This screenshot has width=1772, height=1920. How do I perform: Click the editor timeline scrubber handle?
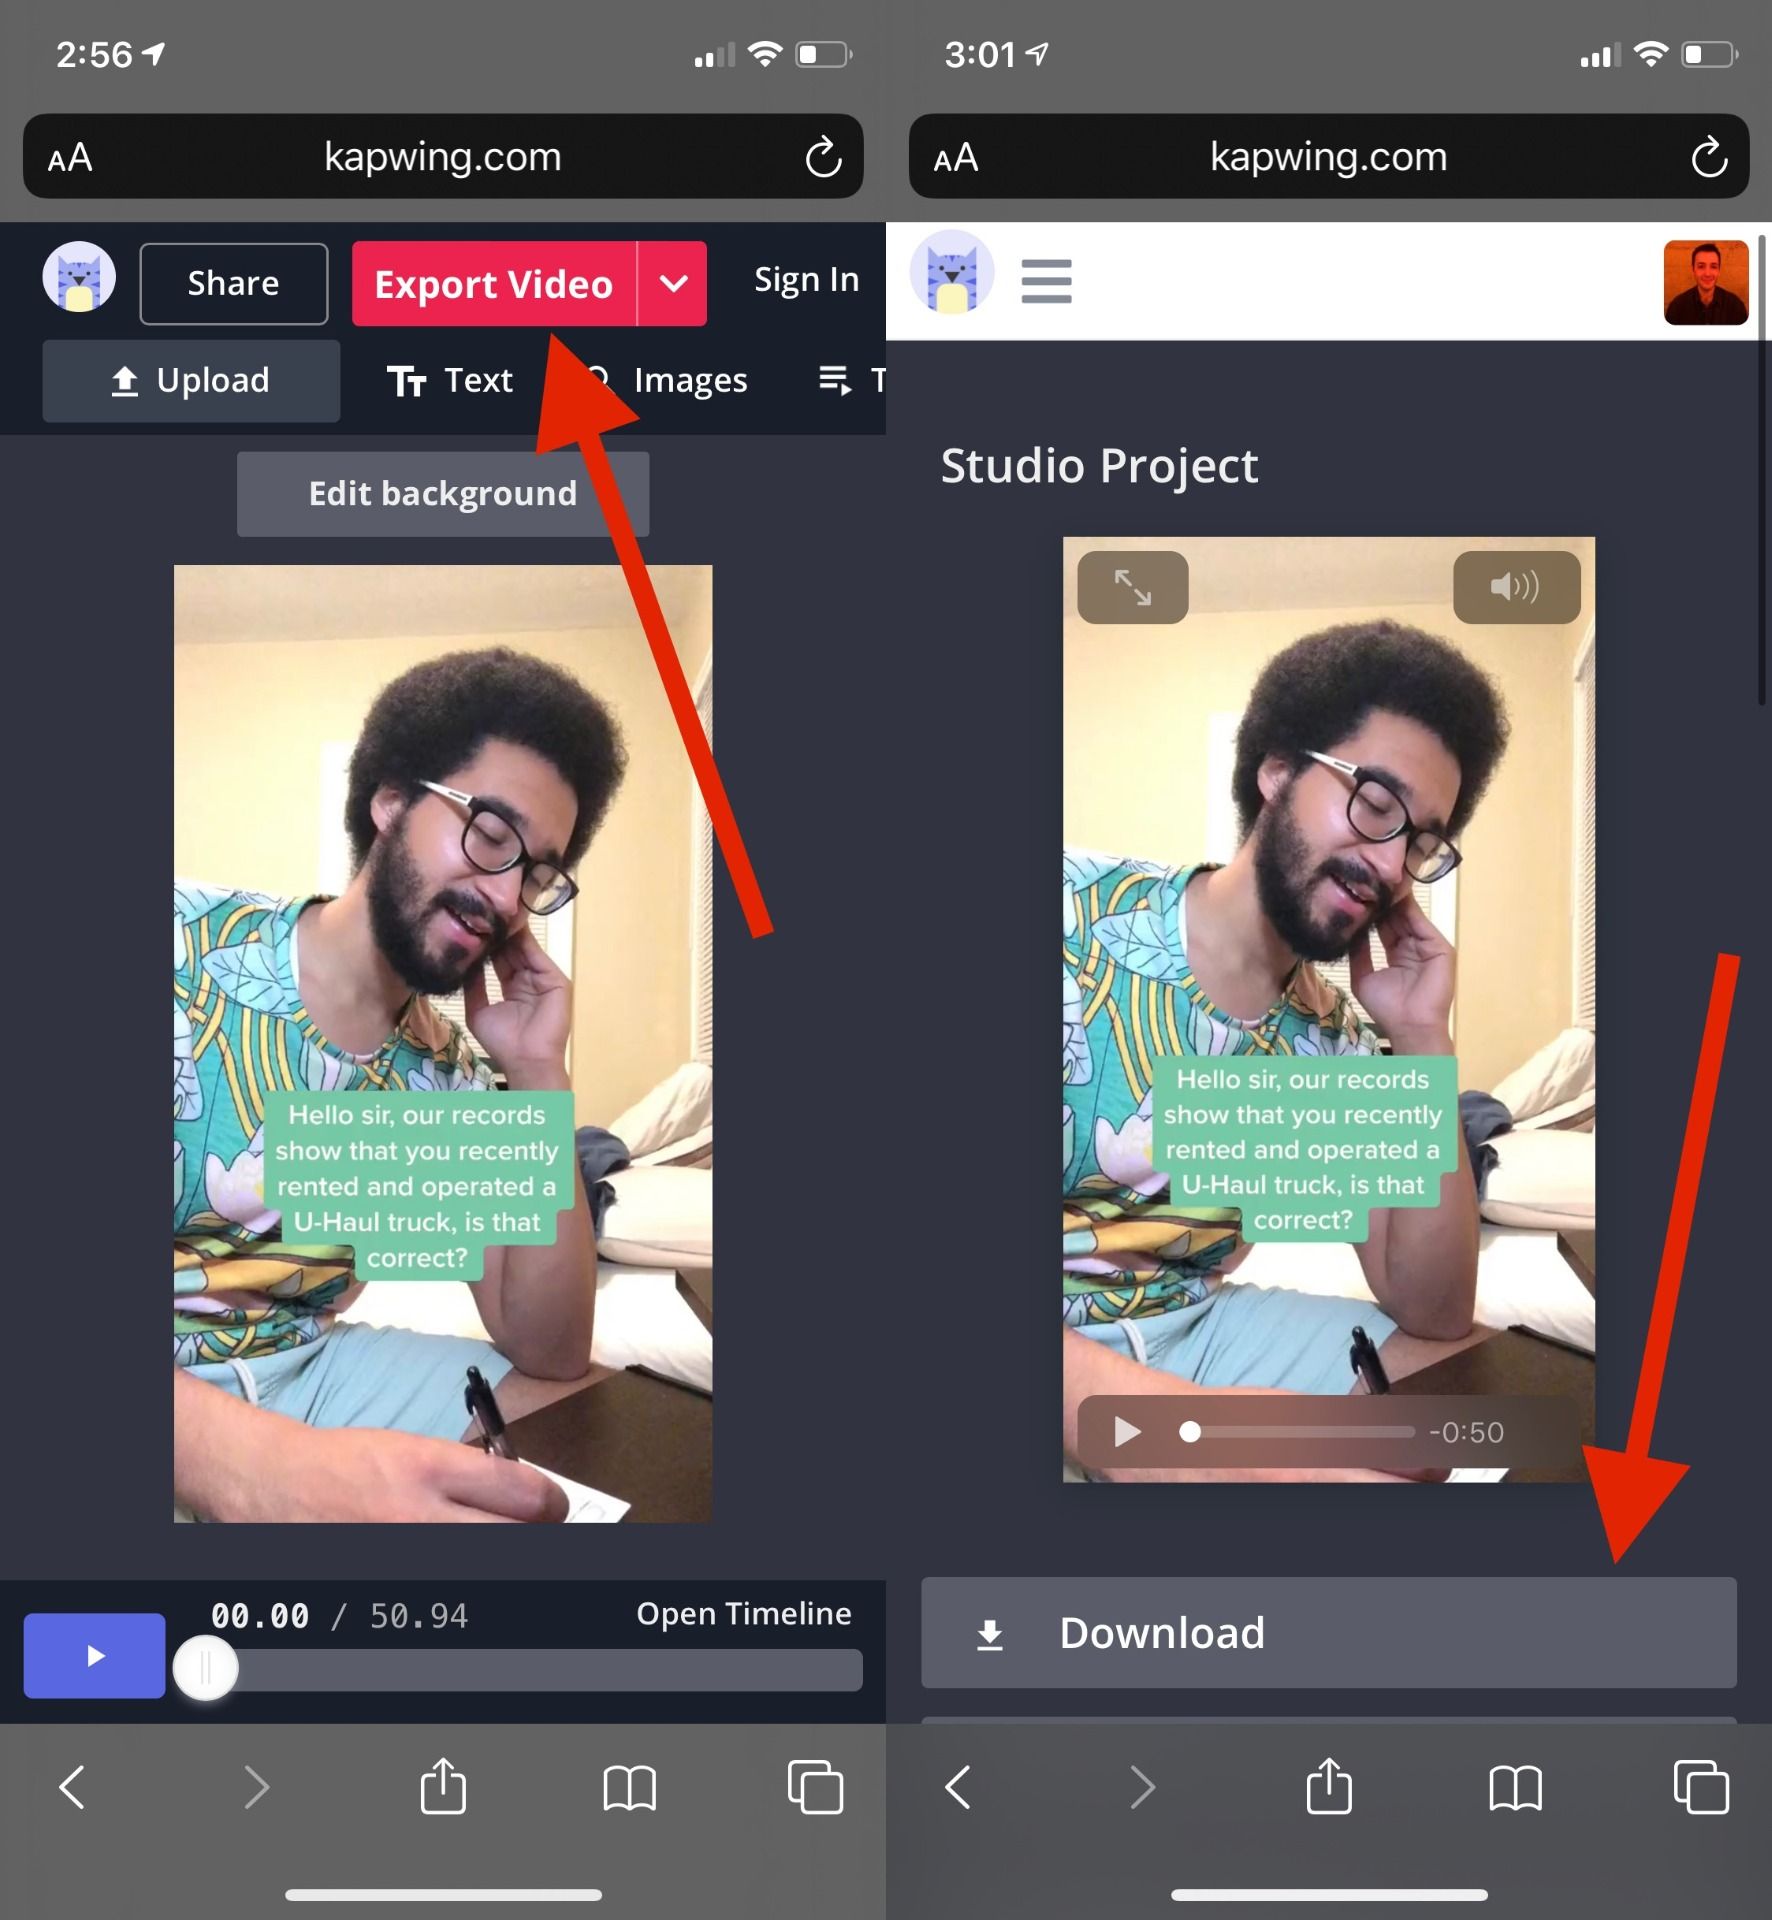pos(206,1667)
